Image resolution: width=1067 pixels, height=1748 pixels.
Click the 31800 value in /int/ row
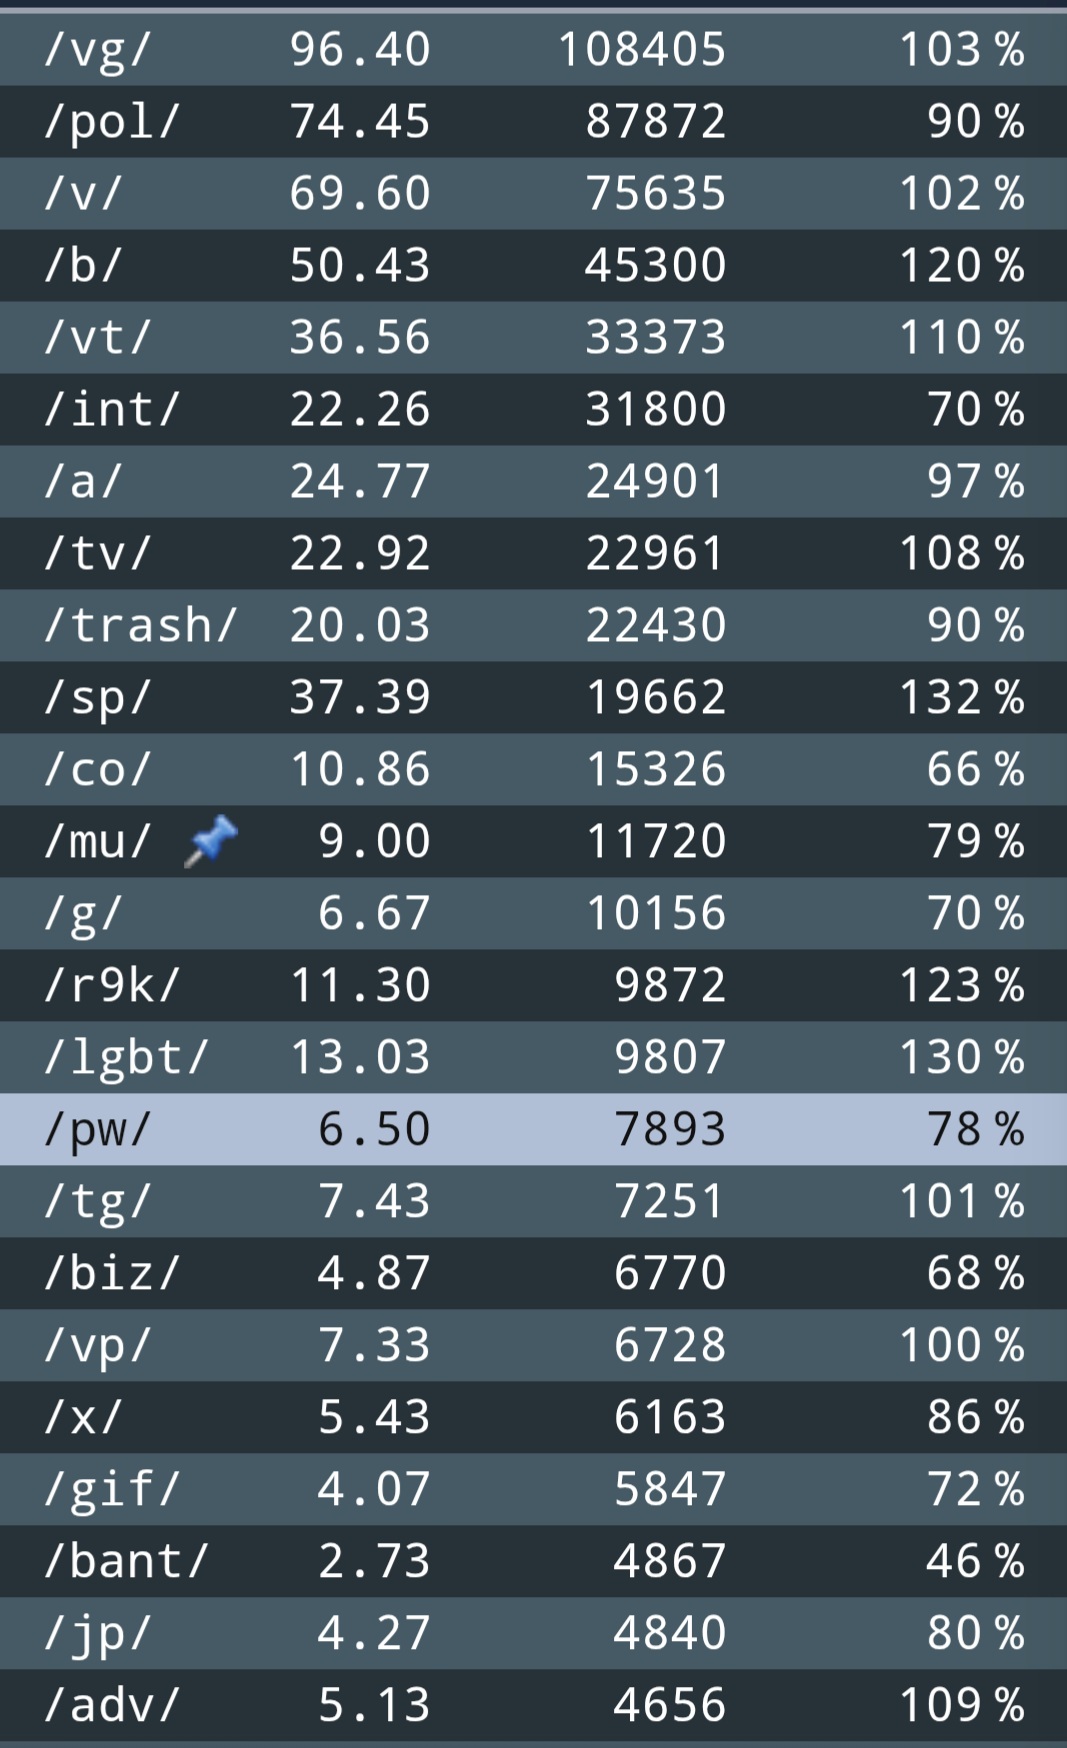(x=656, y=410)
